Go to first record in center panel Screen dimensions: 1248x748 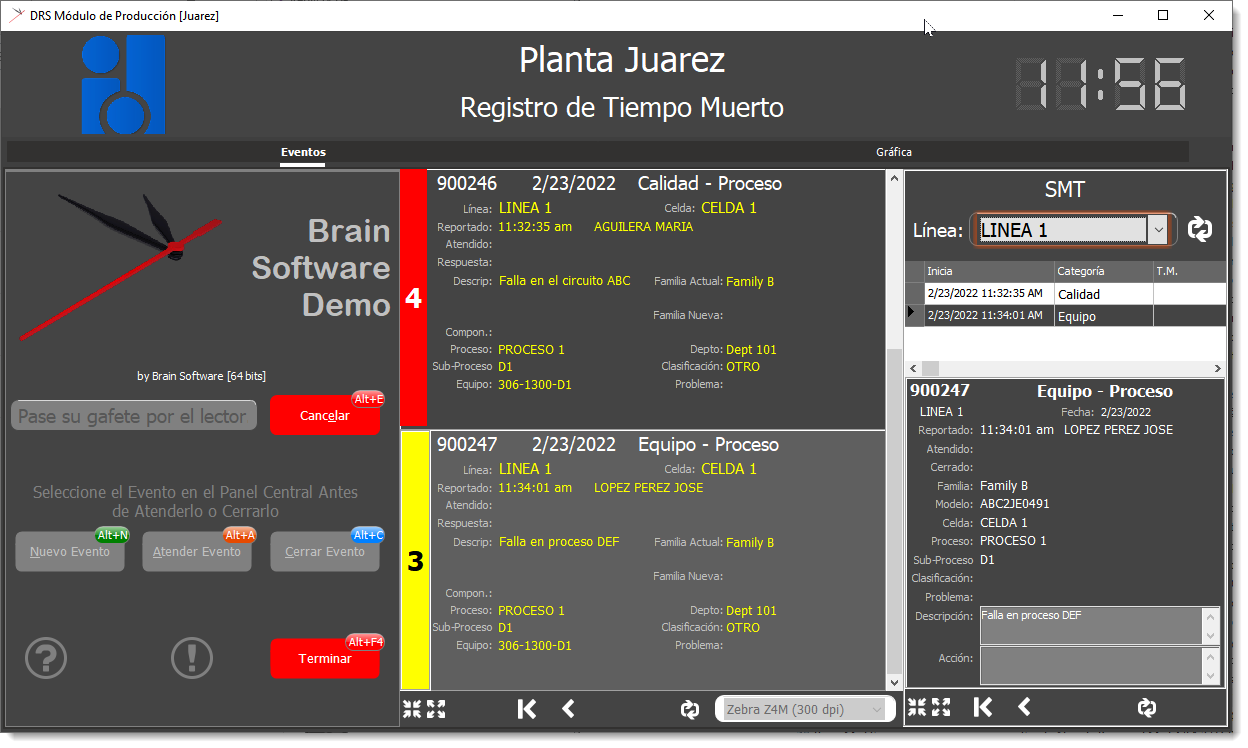click(527, 709)
